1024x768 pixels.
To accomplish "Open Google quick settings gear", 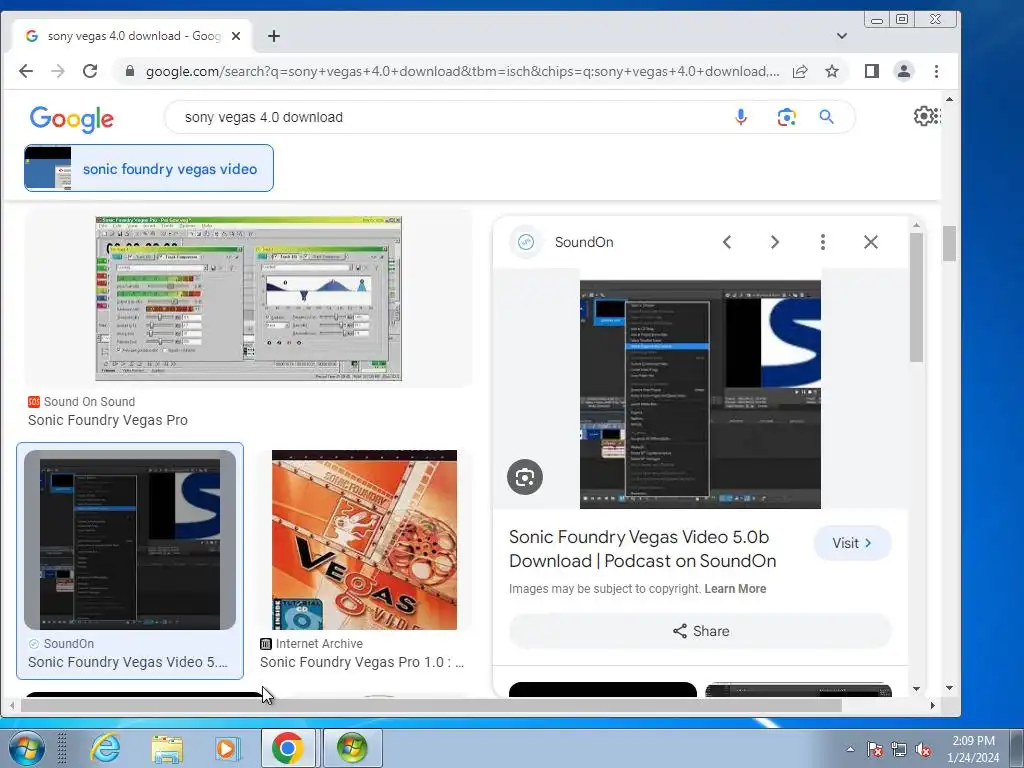I will (925, 116).
